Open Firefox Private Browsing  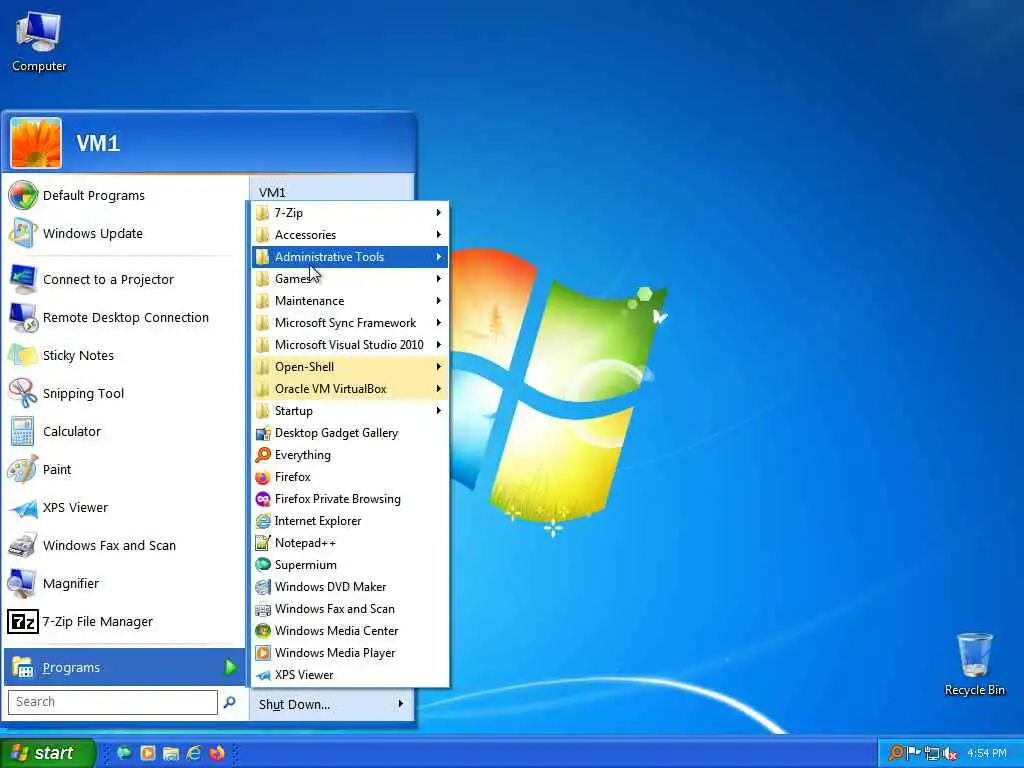(350, 499)
